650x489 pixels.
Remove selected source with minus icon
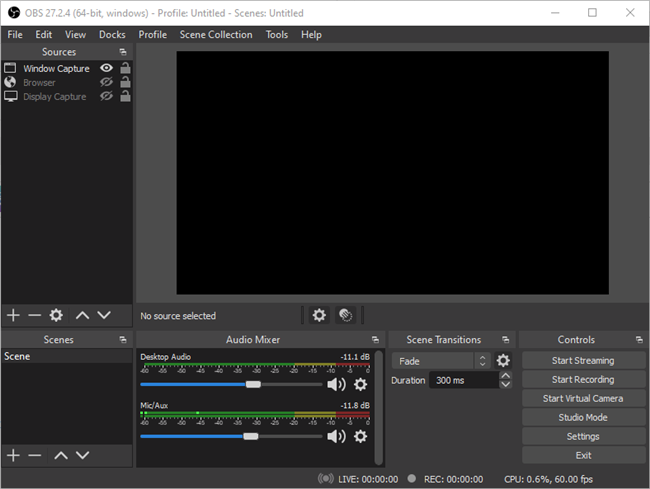click(x=34, y=315)
